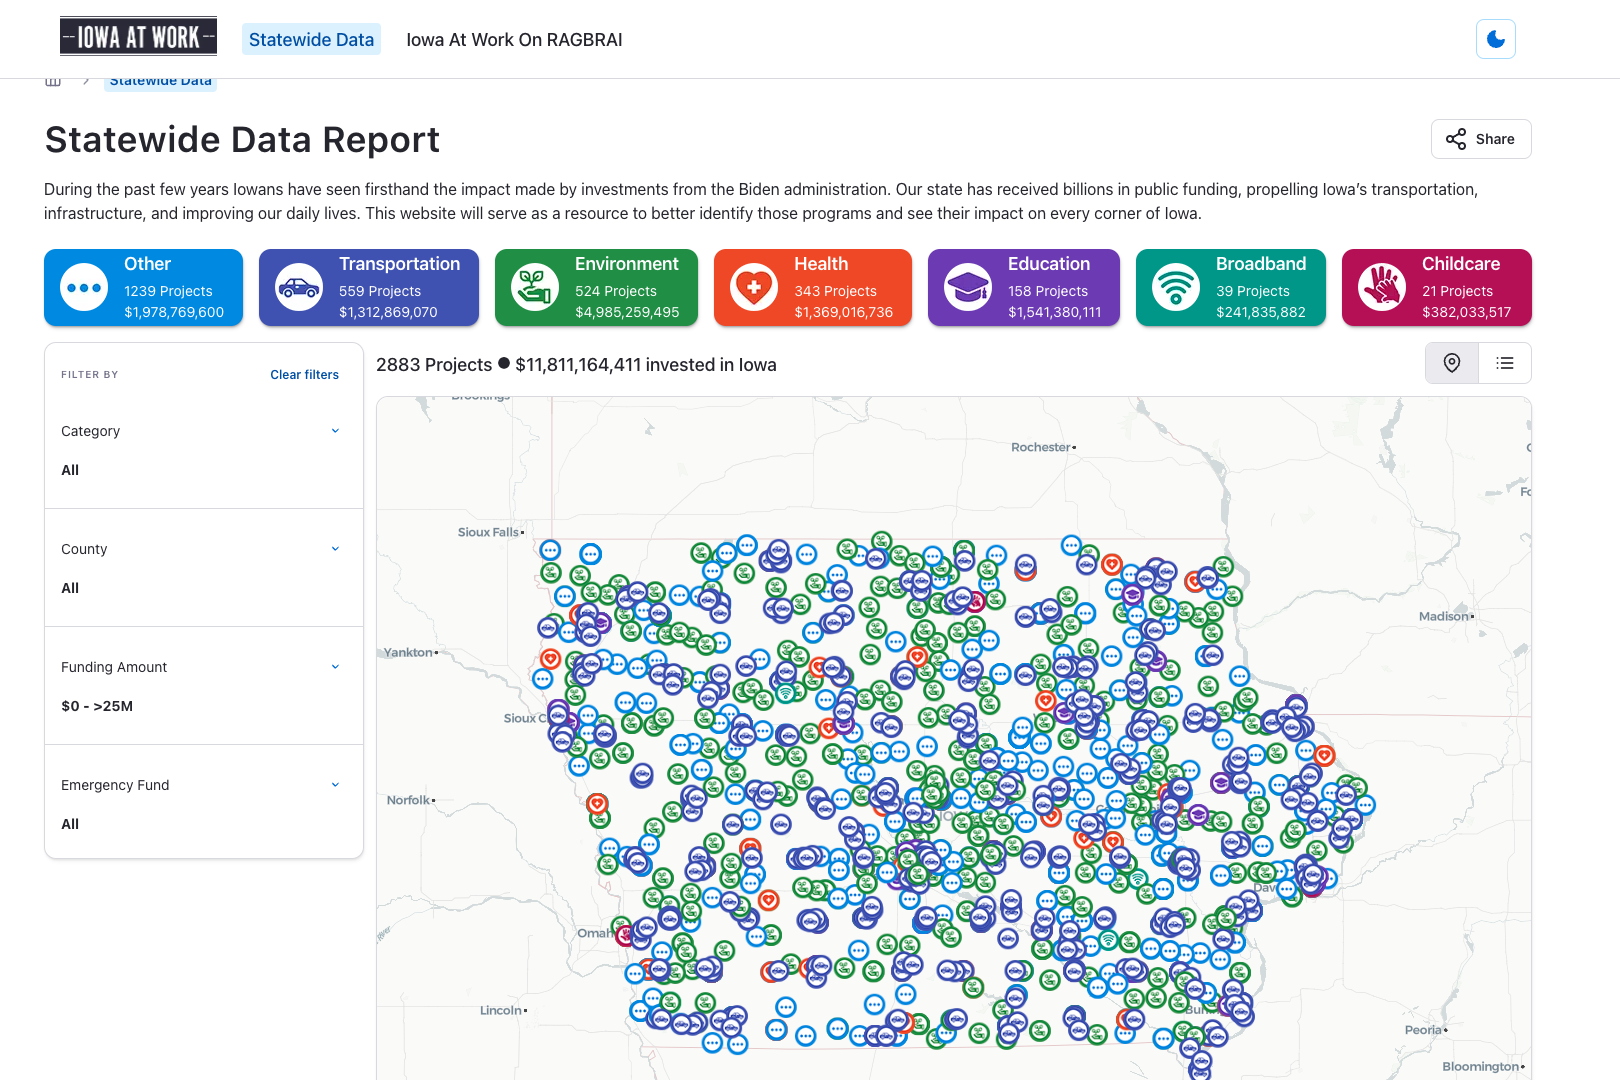Screen dimensions: 1620x1080
Task: Select the Other category card
Action: [x=143, y=288]
